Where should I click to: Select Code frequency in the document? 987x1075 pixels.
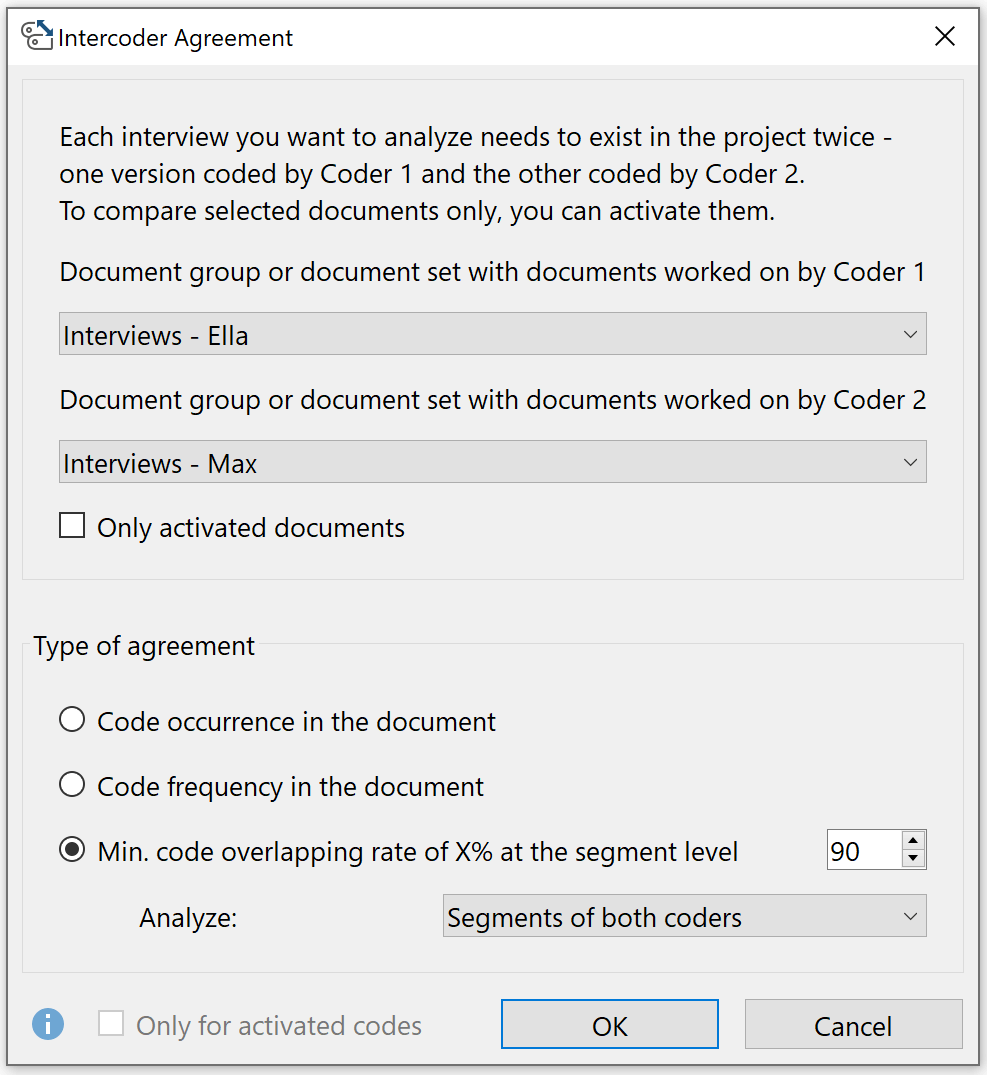tap(72, 784)
